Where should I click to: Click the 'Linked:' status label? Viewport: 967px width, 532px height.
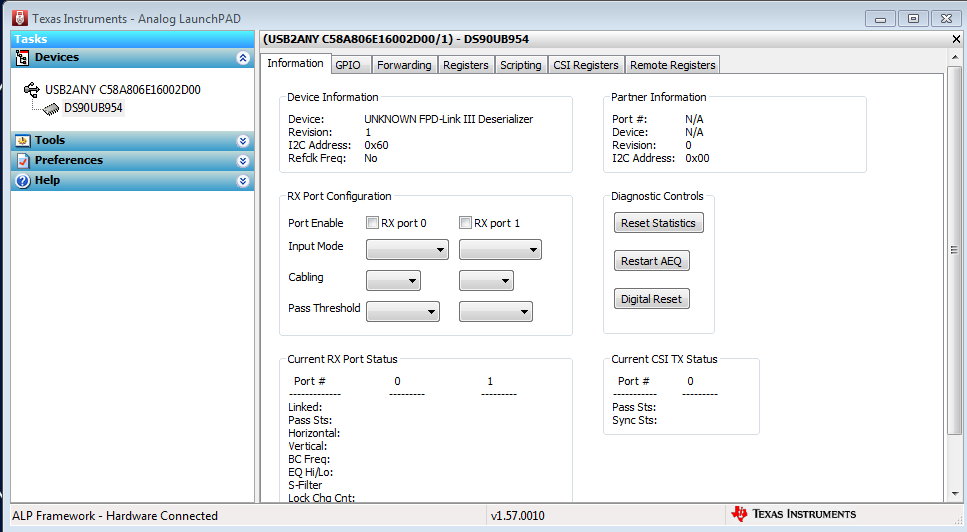point(305,407)
